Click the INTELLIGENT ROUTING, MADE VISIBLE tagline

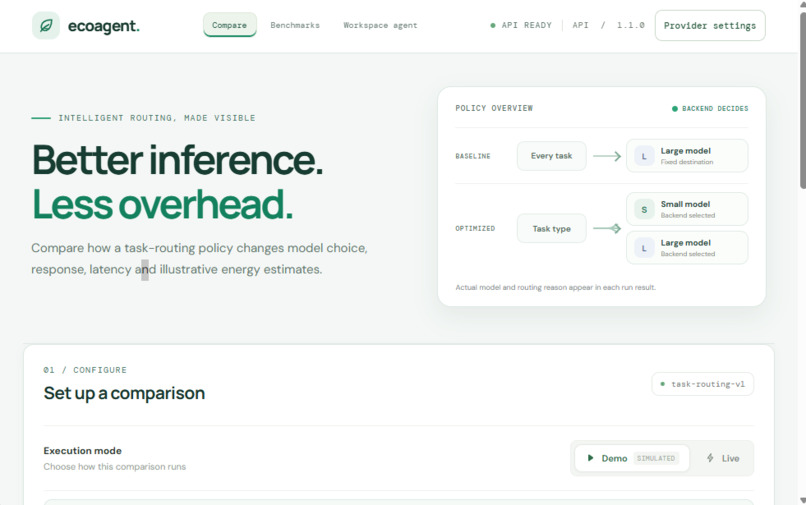(157, 118)
